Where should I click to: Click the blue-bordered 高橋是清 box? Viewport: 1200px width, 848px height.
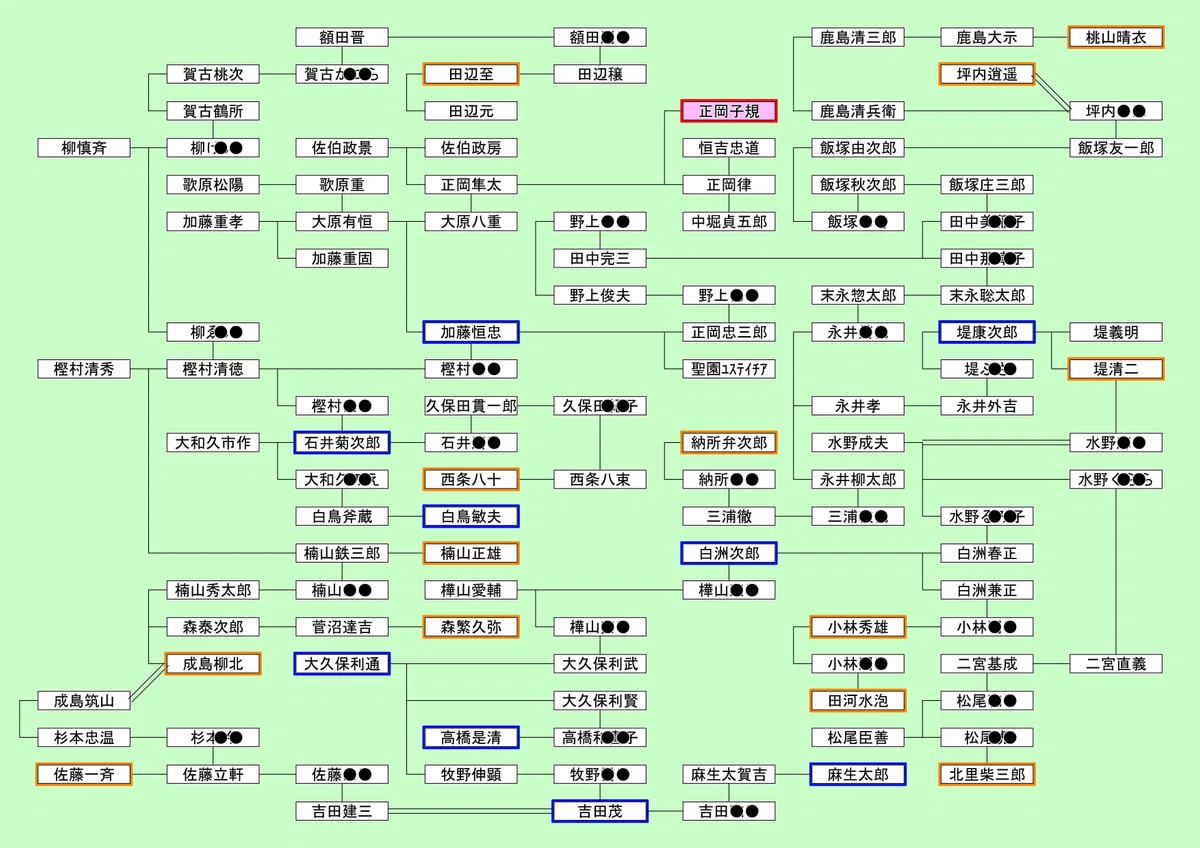[x=471, y=740]
